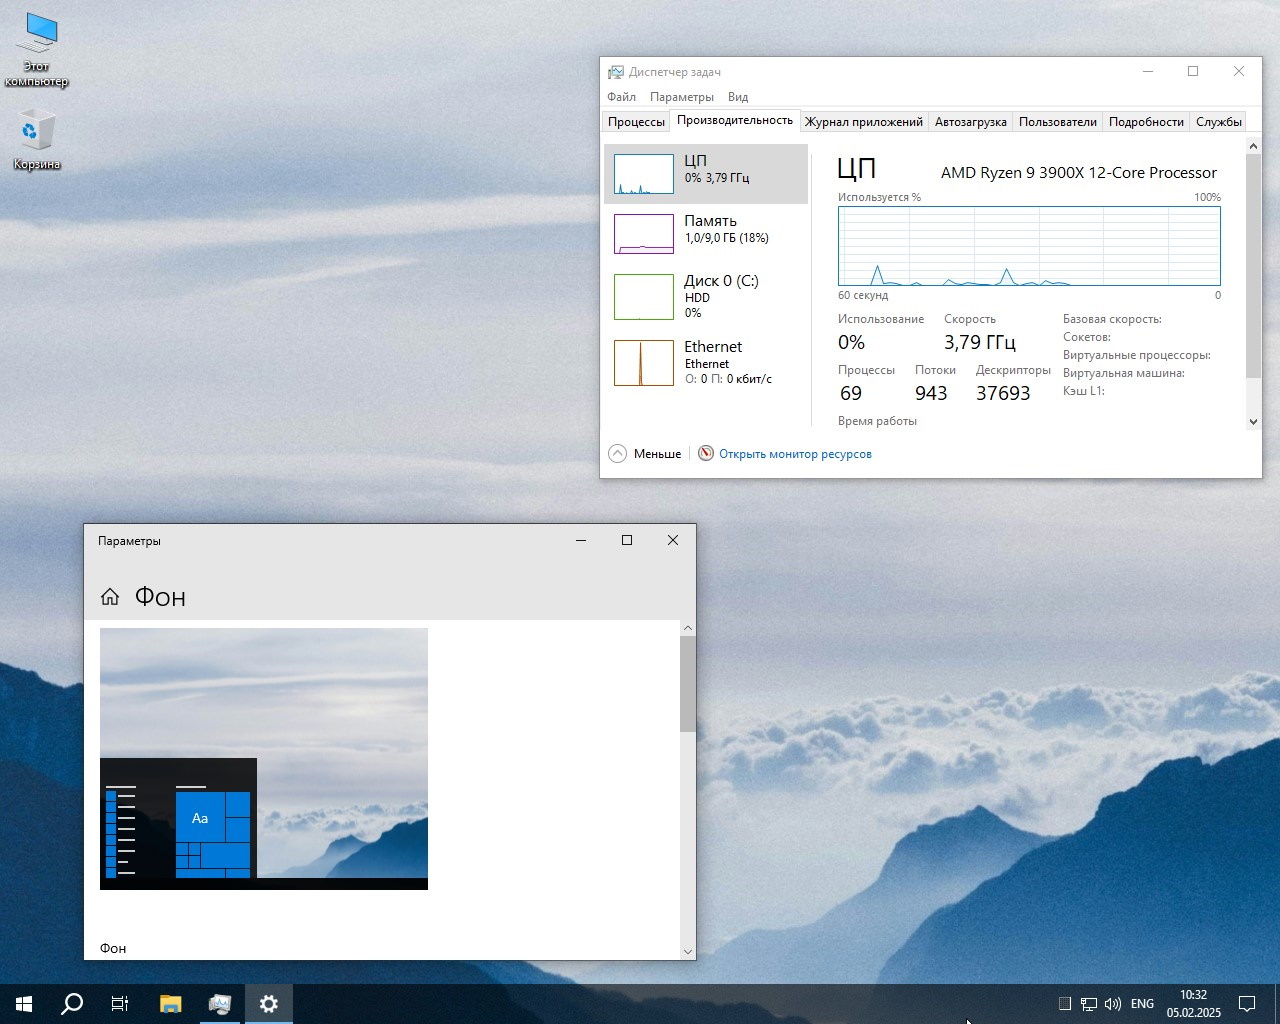Click the volume speaker tray icon
The image size is (1280, 1024).
[x=1113, y=1004]
